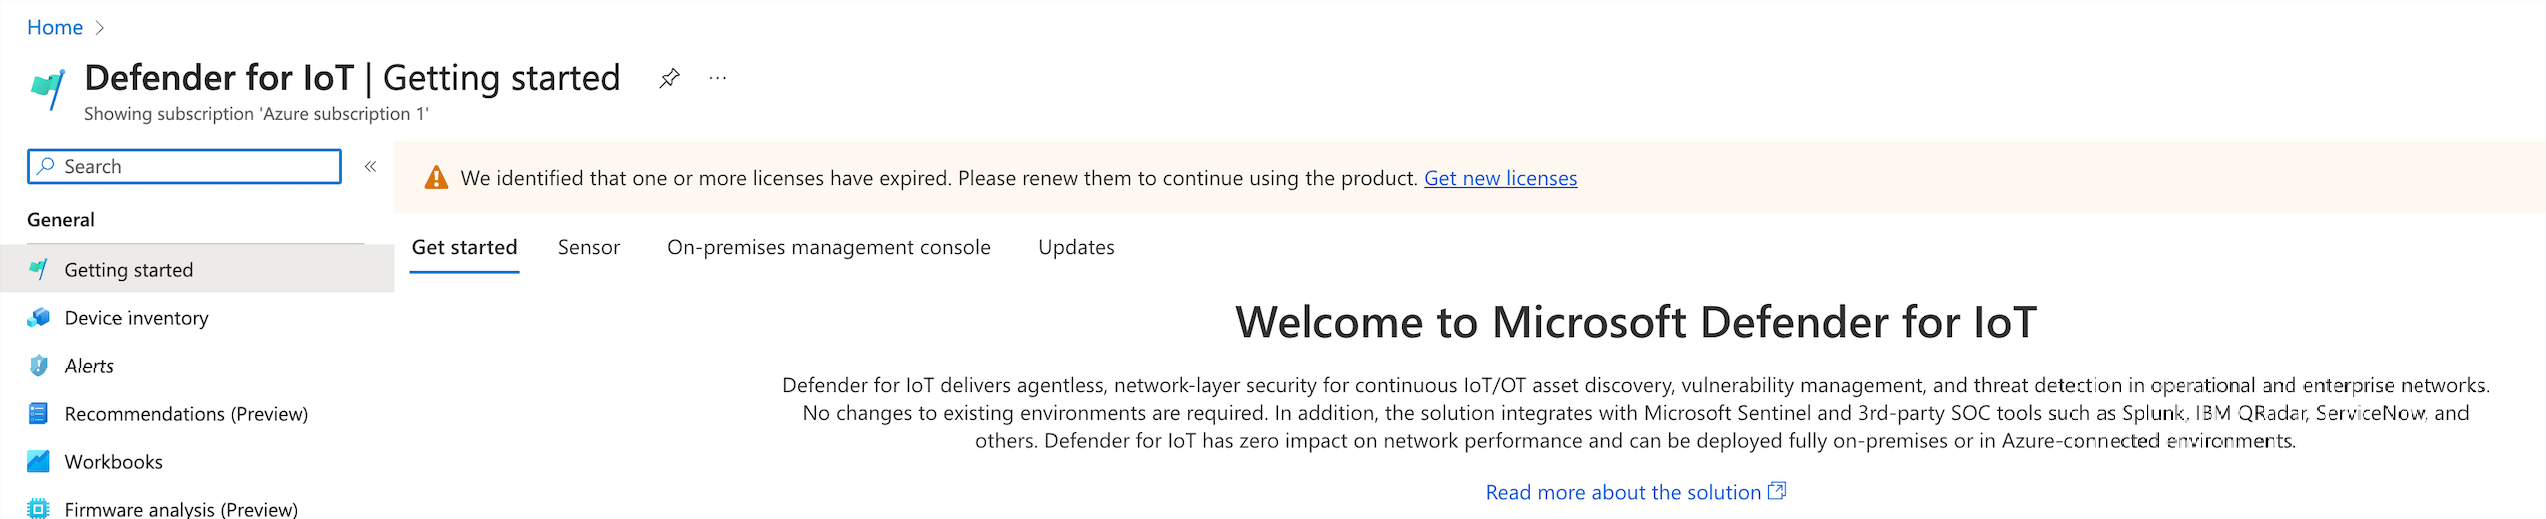
Task: Open Read more about the solution link
Action: pyautogui.click(x=1623, y=492)
